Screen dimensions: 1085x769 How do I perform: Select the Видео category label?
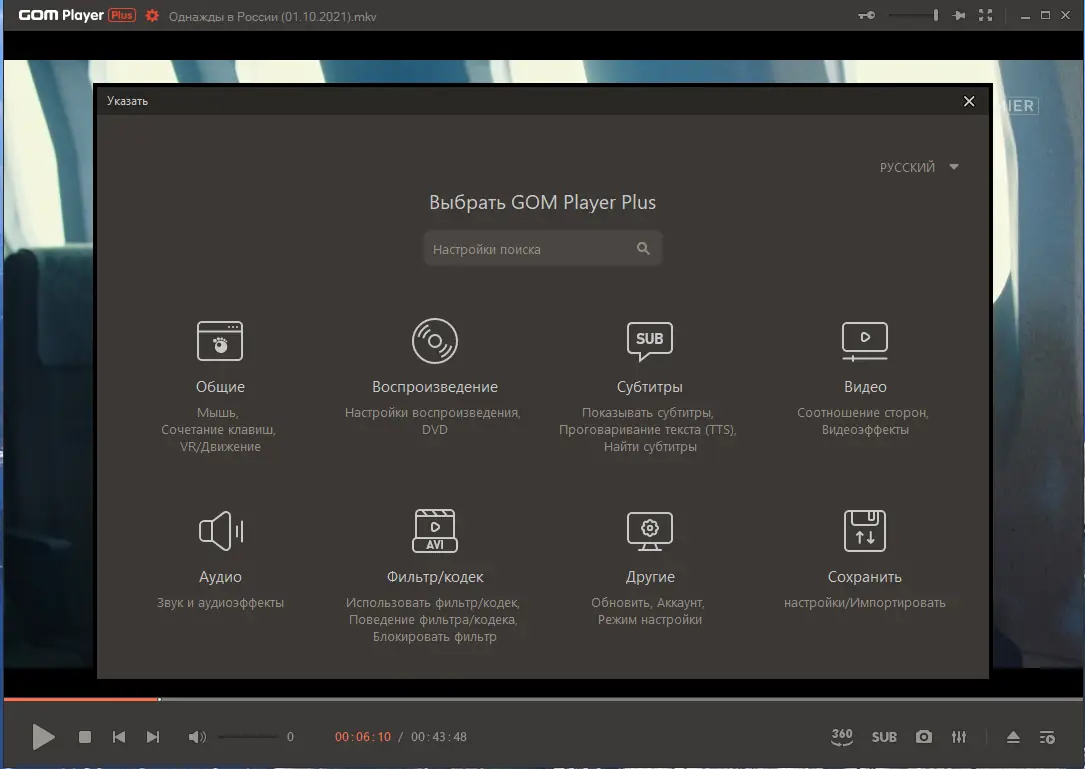[x=865, y=387]
